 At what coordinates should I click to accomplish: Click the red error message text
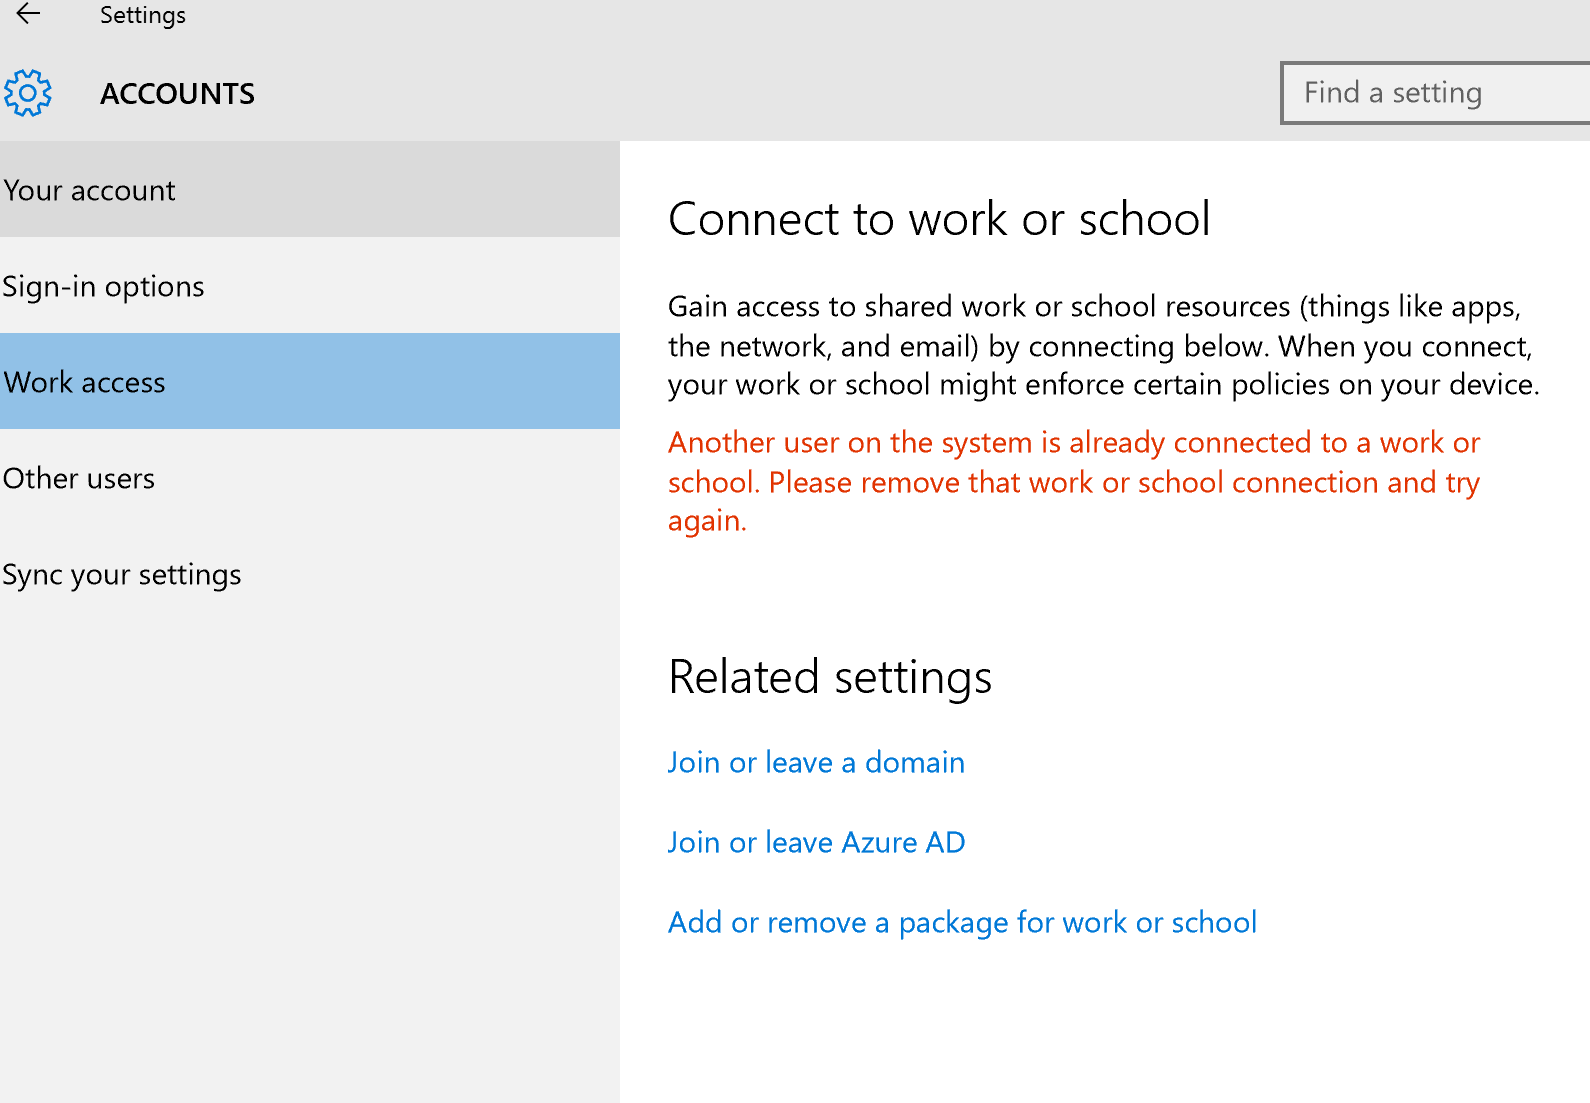pyautogui.click(x=1073, y=481)
